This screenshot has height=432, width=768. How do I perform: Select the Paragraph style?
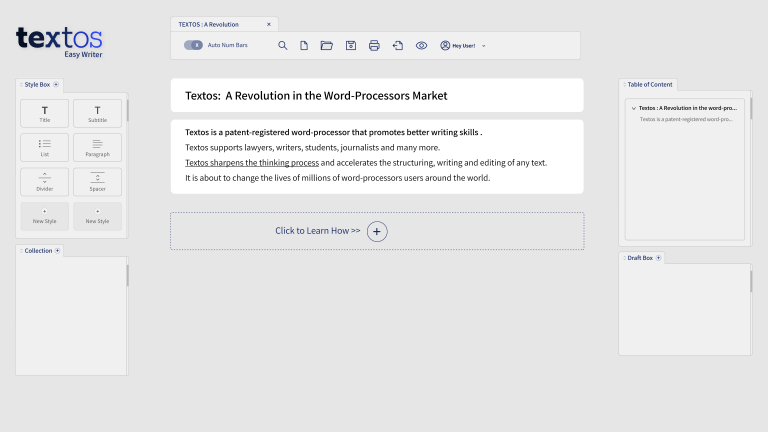97,147
